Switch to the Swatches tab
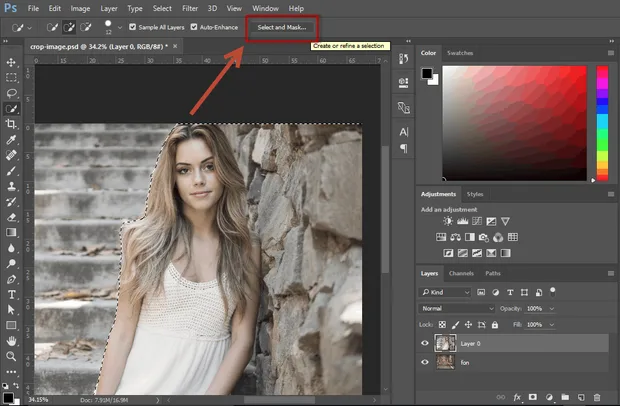 460,53
